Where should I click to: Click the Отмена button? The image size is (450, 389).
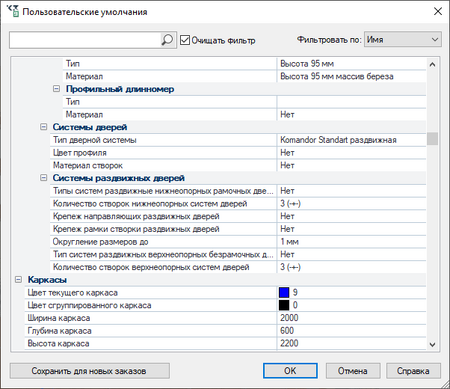(x=353, y=371)
